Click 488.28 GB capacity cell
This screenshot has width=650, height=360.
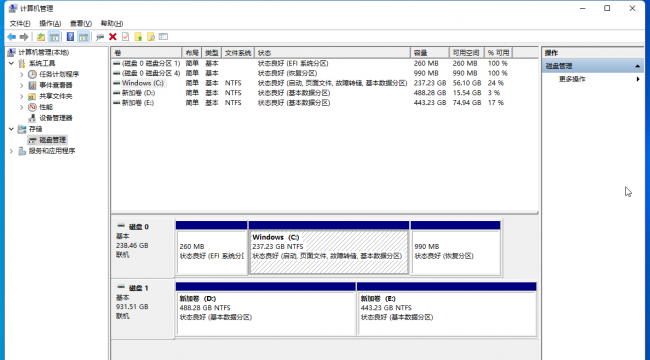[x=430, y=93]
